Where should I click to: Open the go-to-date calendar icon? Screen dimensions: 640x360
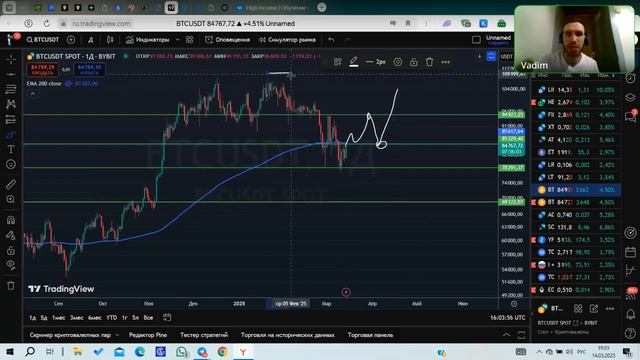coord(167,318)
